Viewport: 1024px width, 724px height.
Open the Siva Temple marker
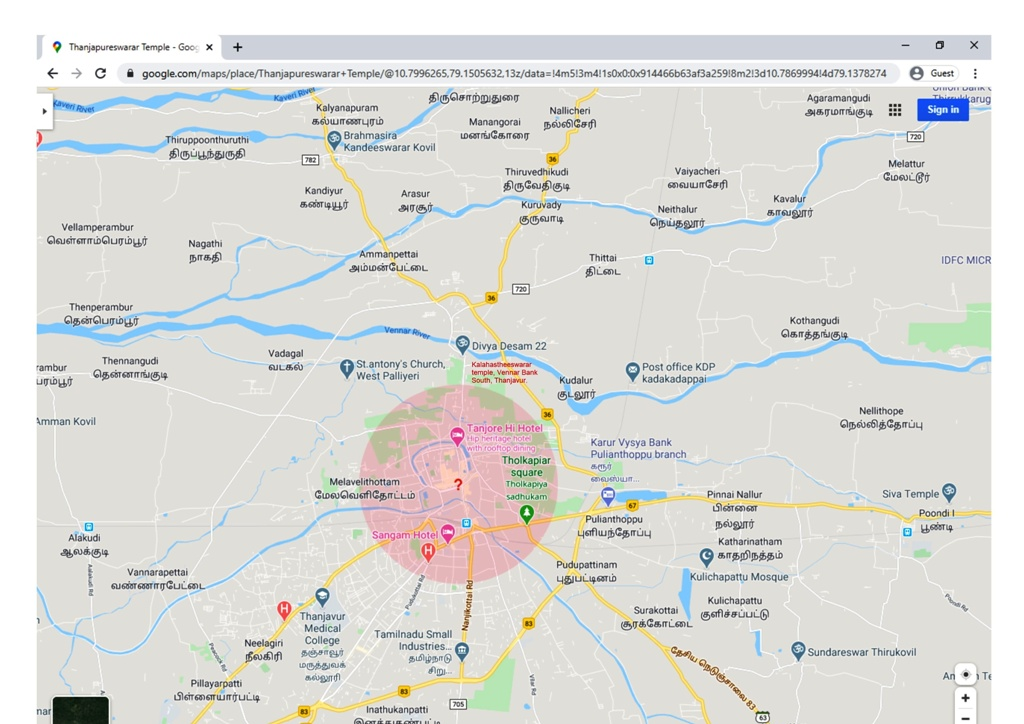coord(948,492)
